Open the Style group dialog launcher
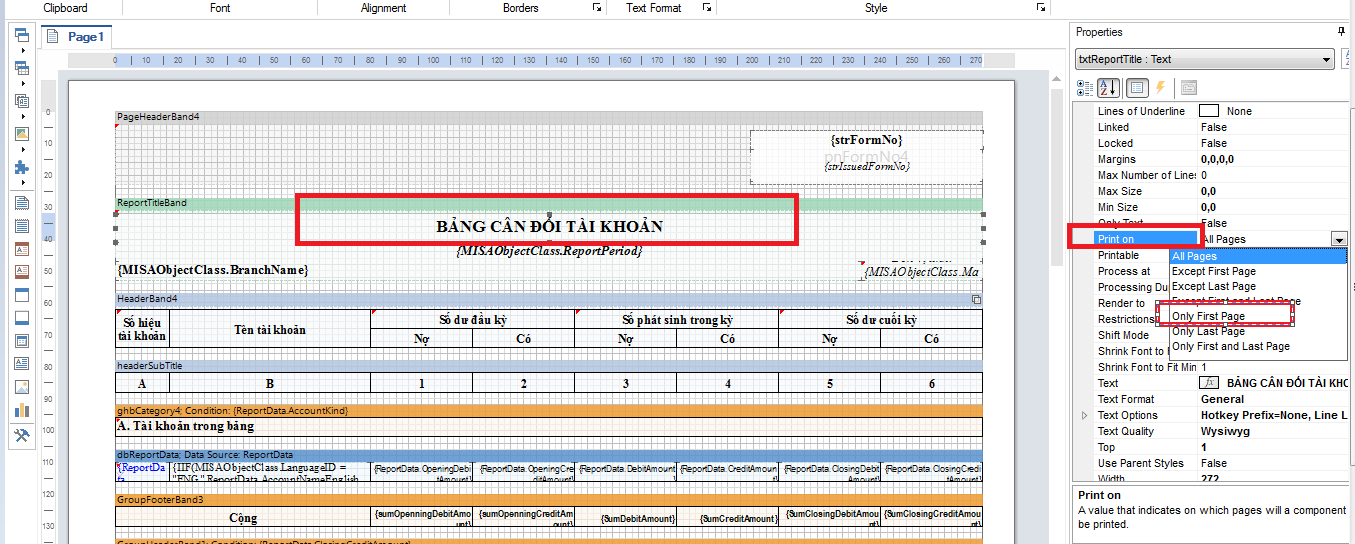 [x=1043, y=8]
